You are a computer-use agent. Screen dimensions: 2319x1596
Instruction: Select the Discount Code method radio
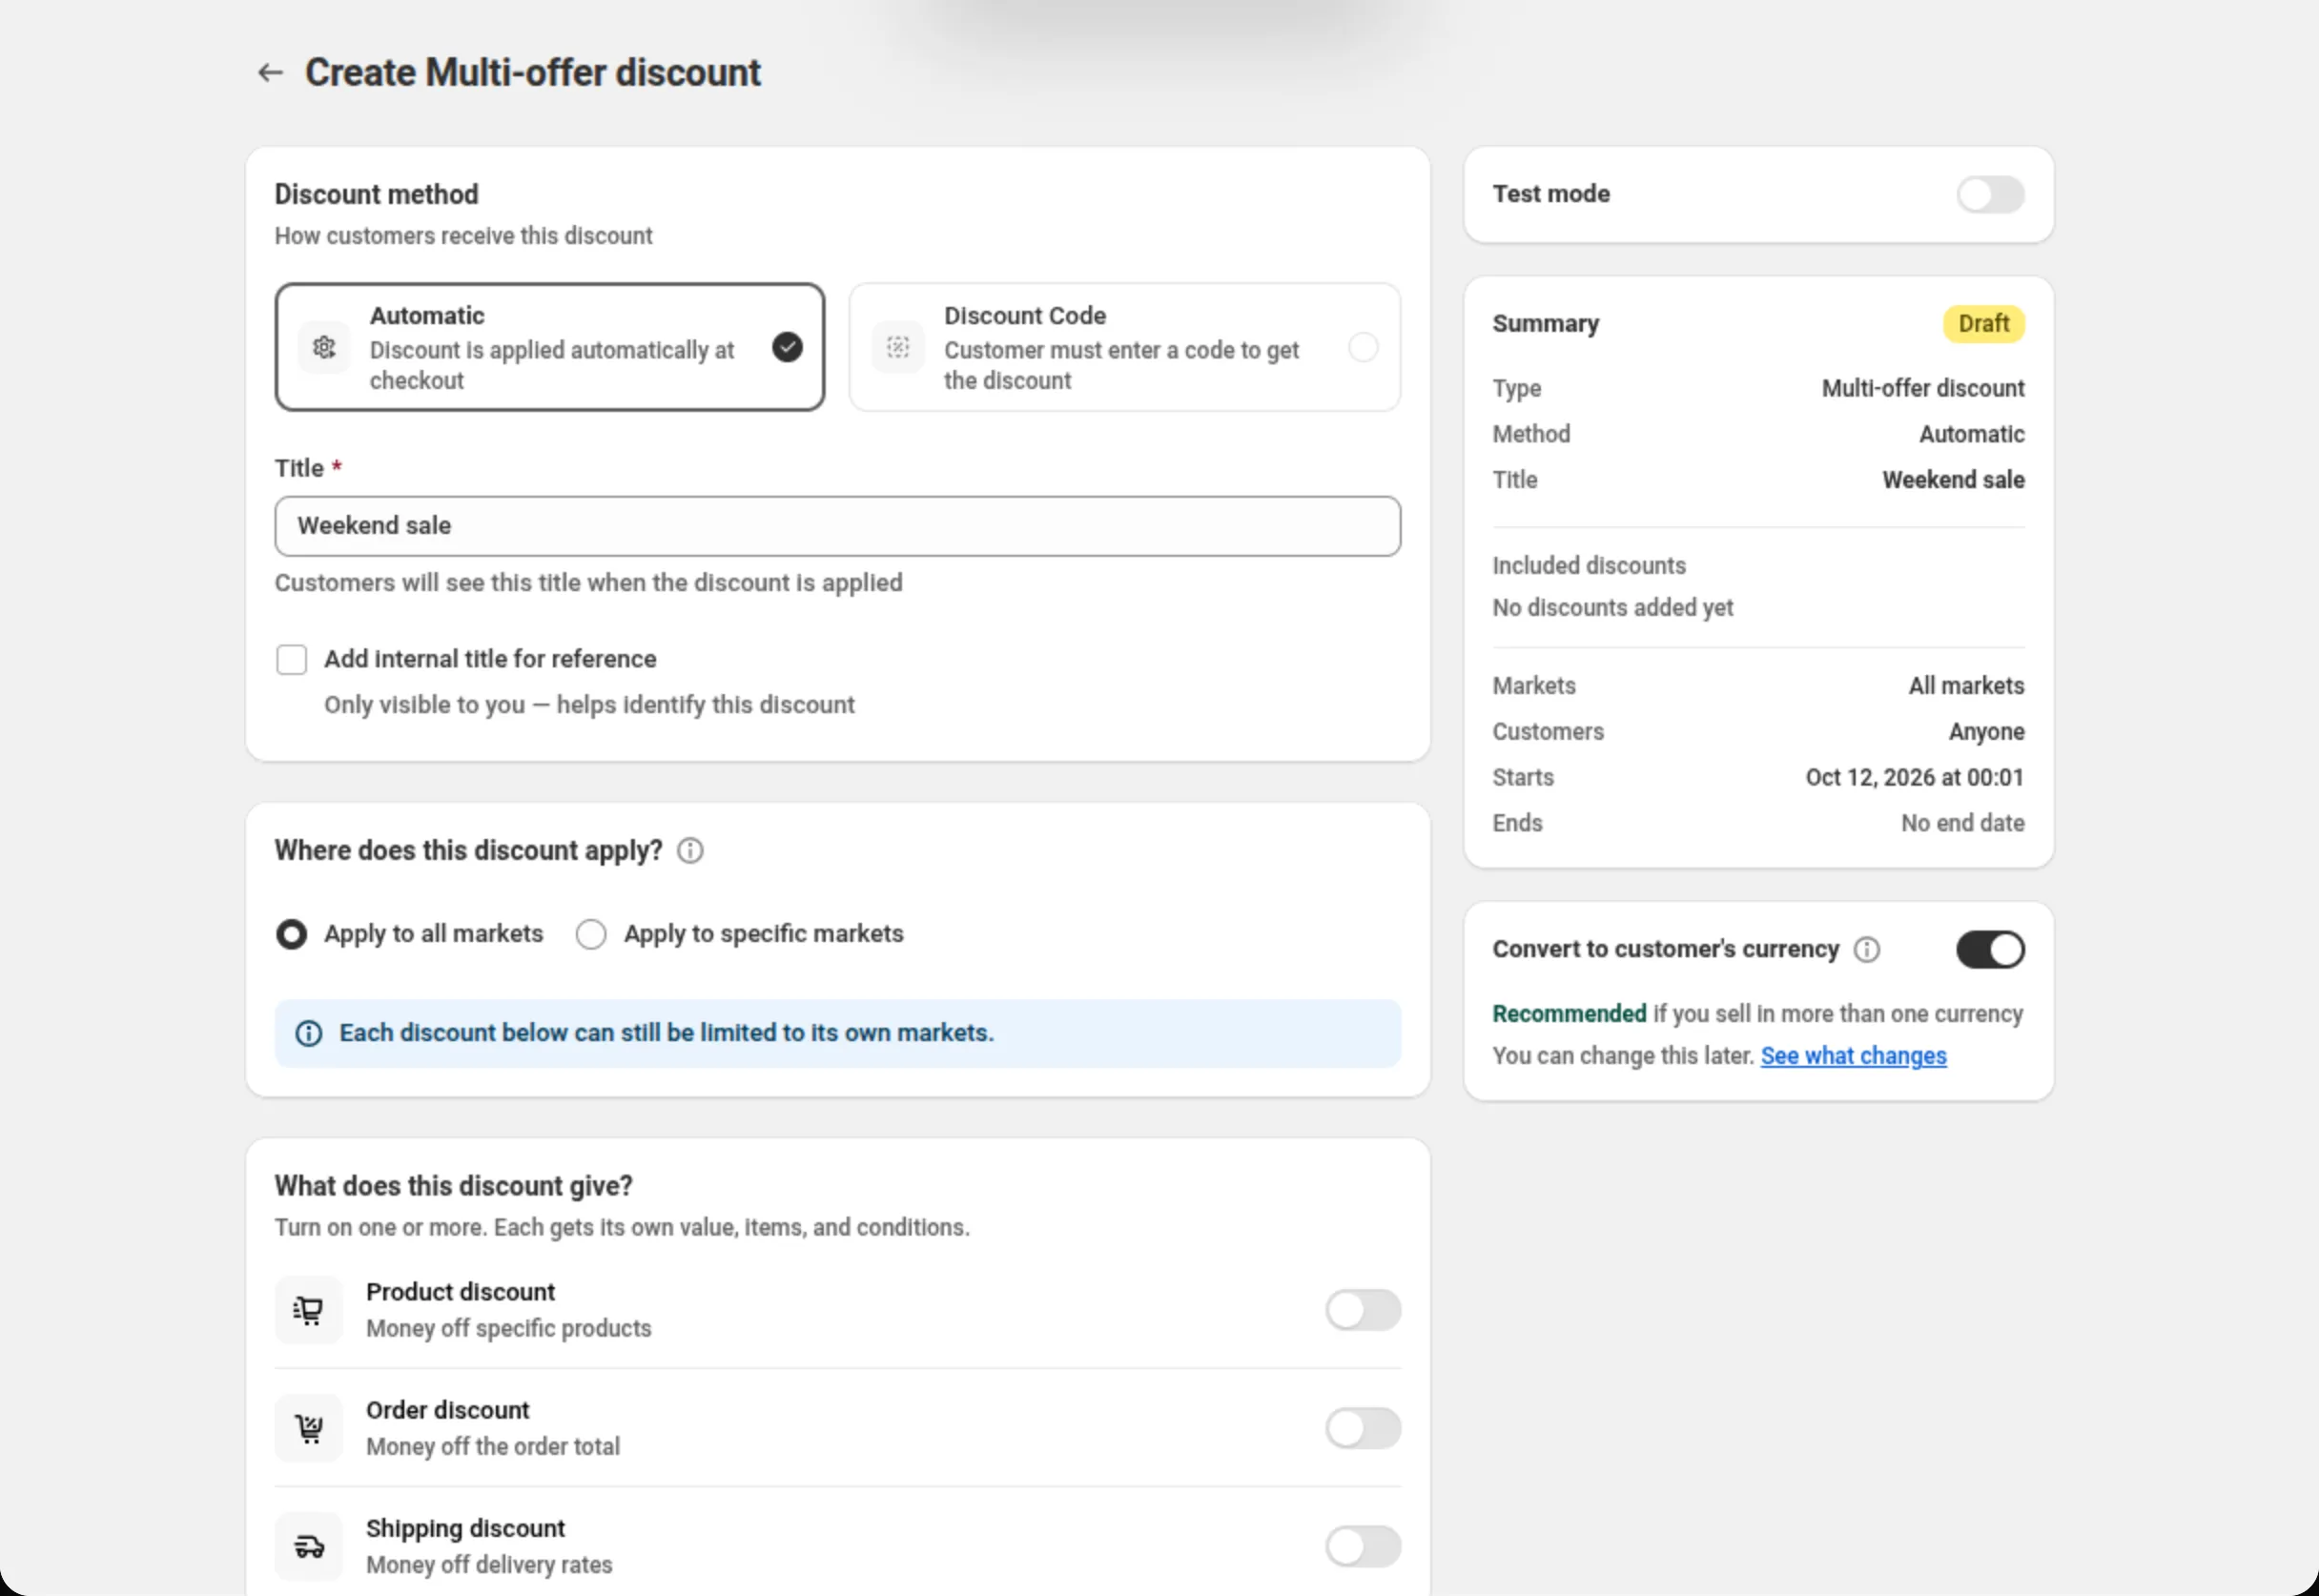click(x=1363, y=347)
